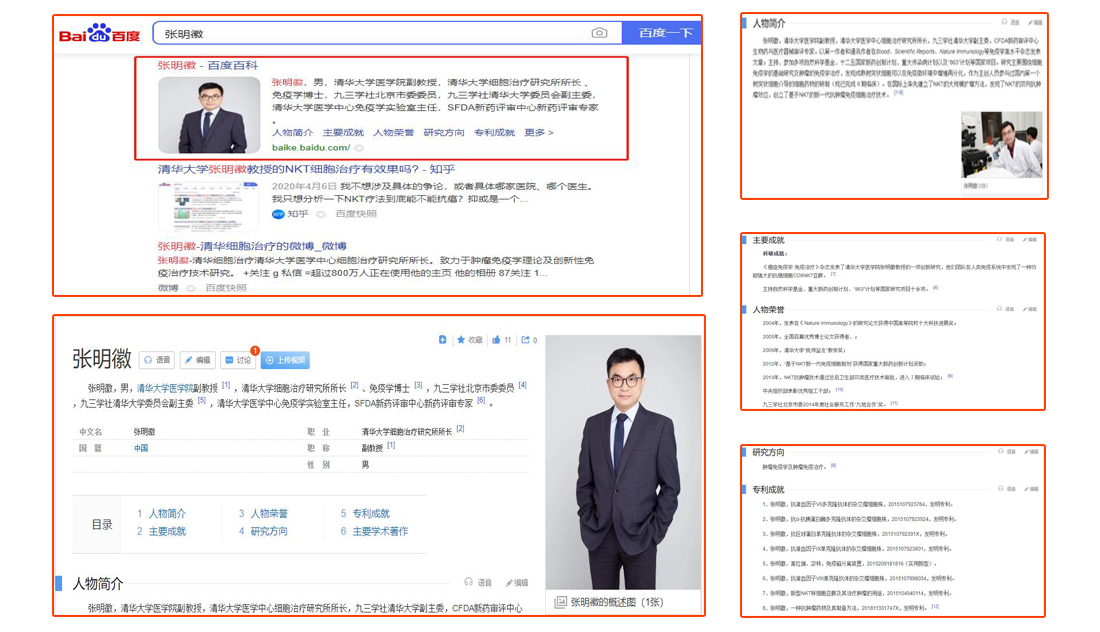Click the camera icon for image search
The image size is (1100, 632).
click(x=600, y=32)
